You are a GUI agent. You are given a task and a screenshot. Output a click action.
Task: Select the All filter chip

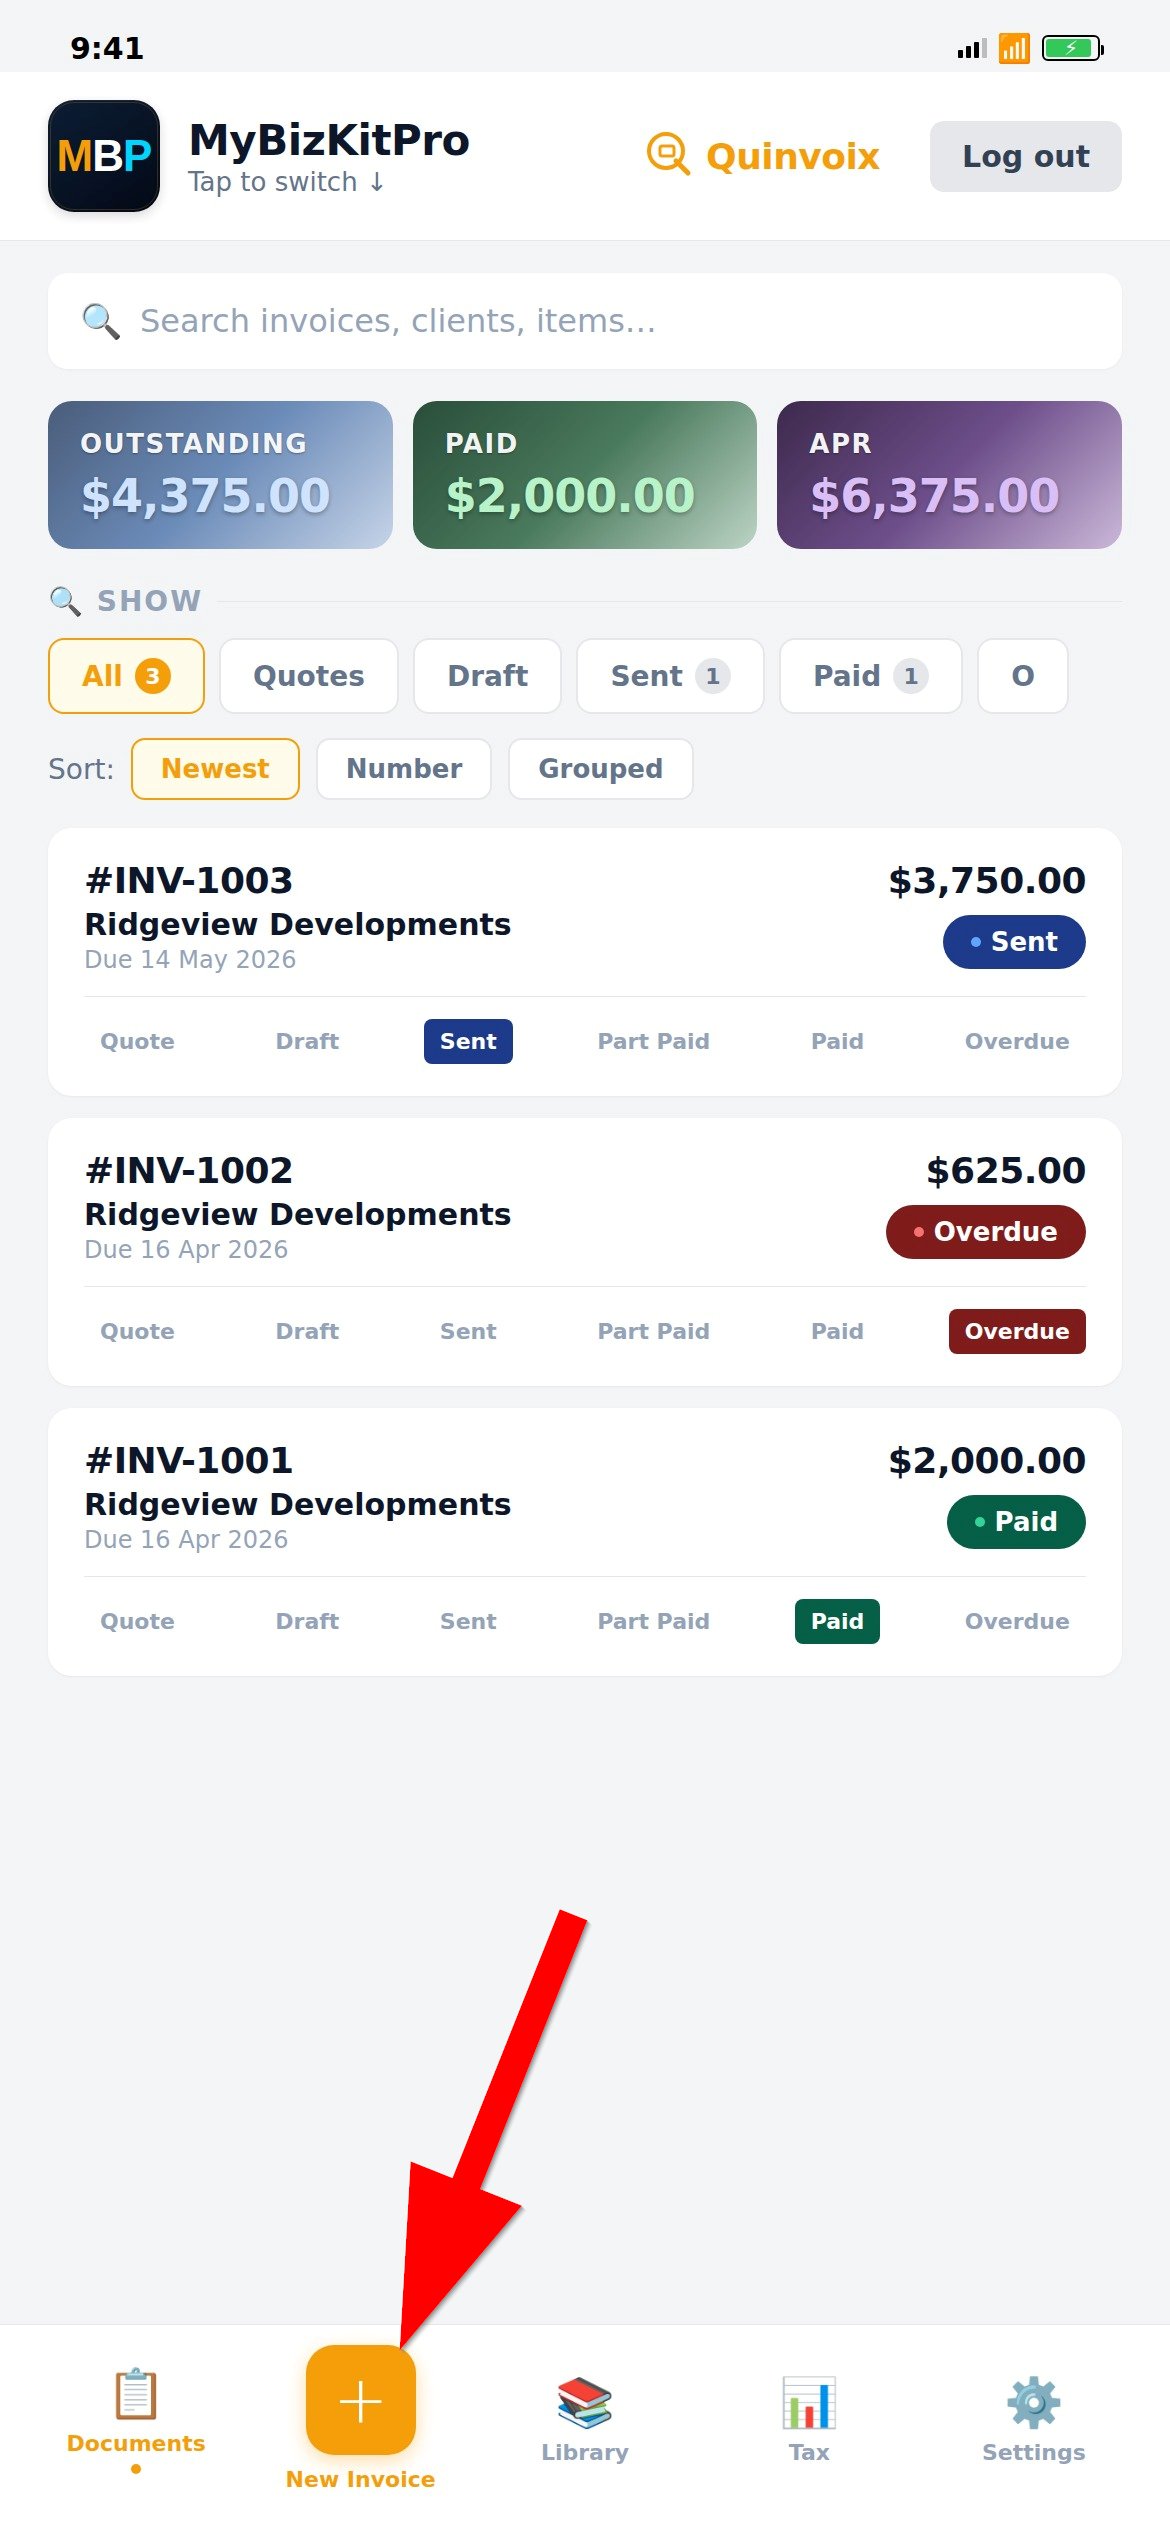(126, 676)
